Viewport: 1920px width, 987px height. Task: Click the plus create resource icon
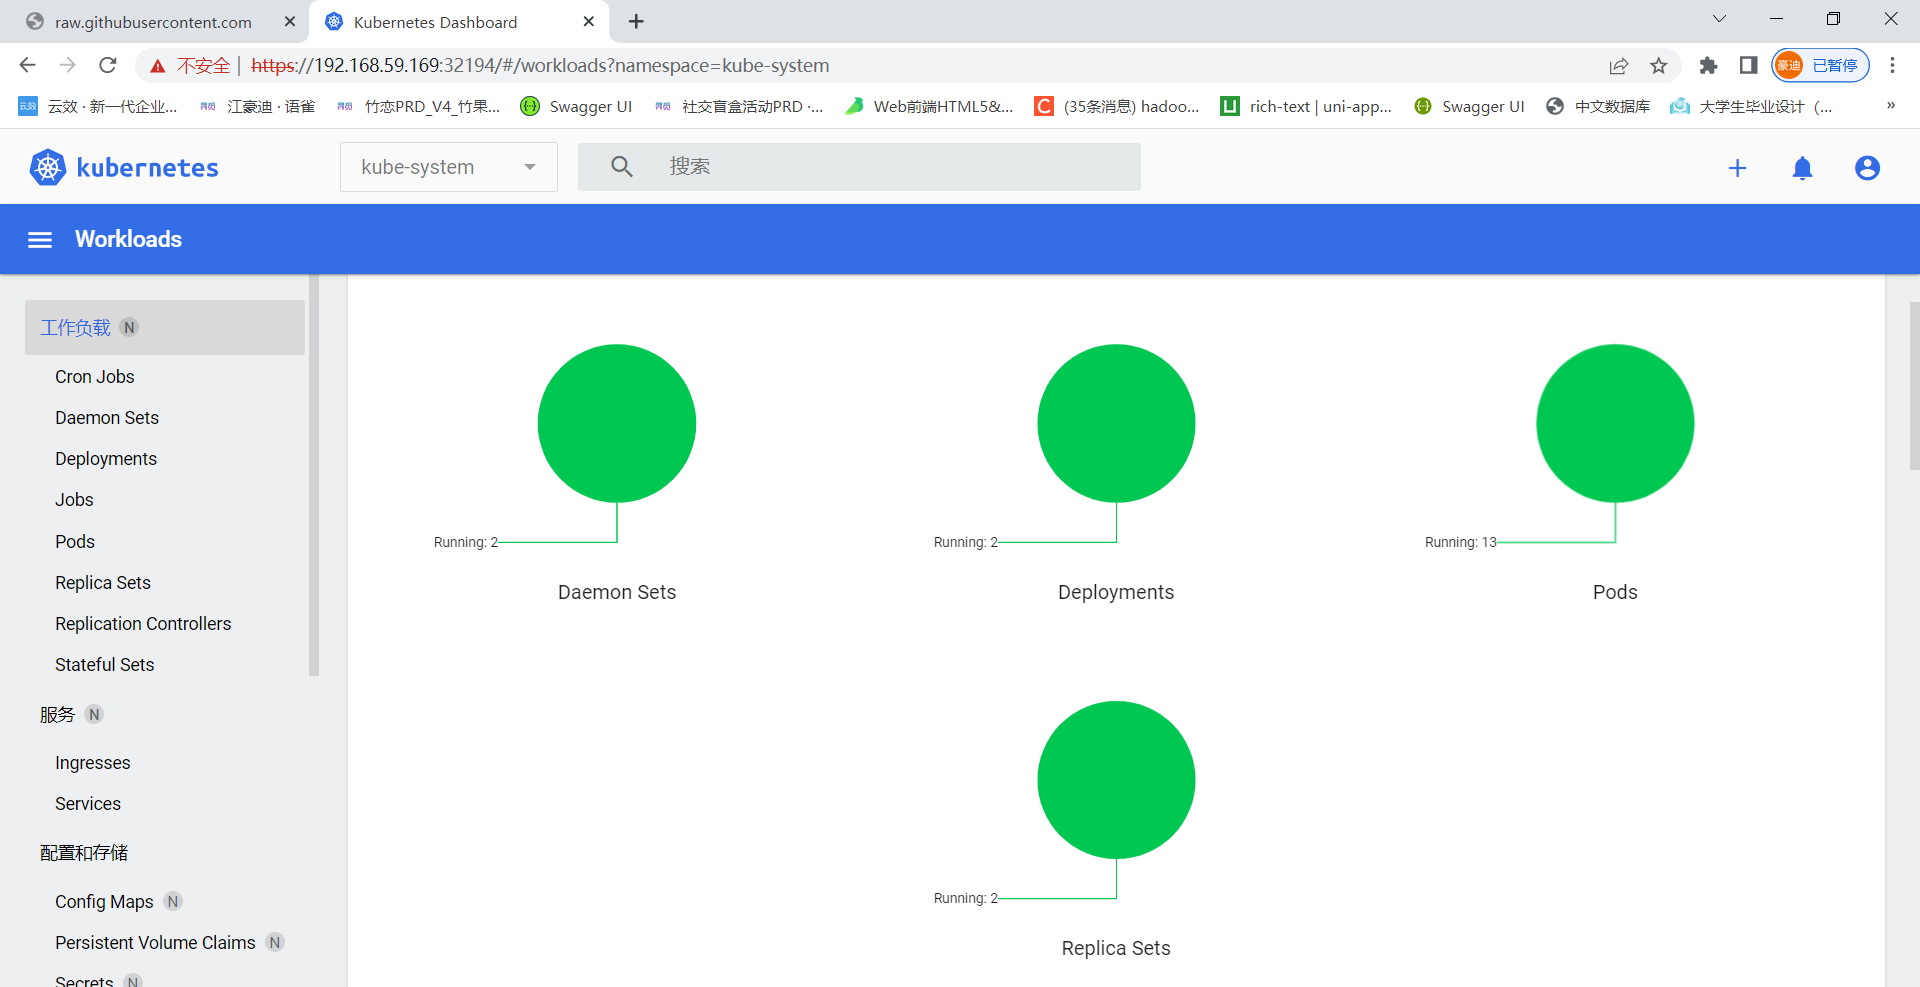coord(1737,168)
